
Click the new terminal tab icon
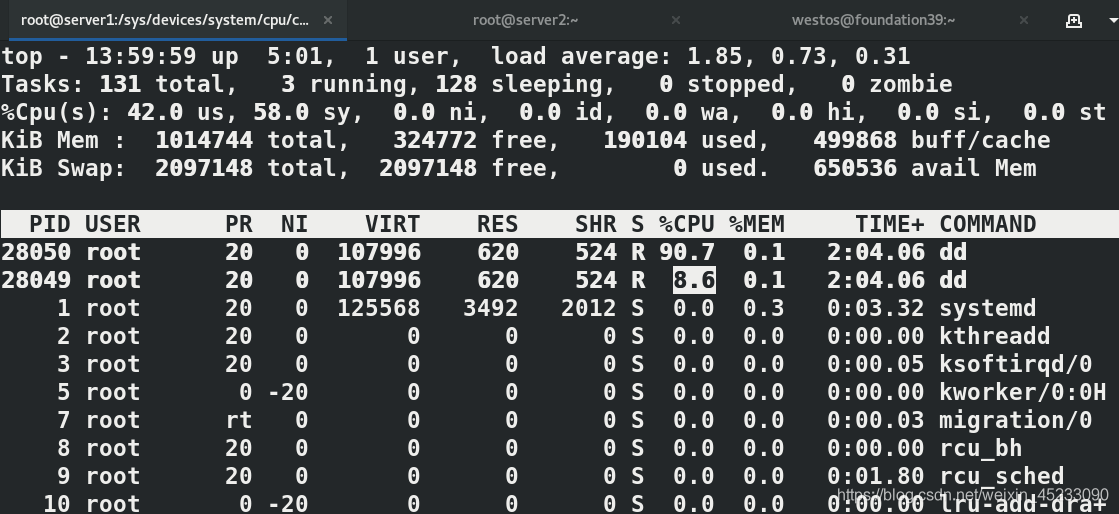pos(1073,20)
